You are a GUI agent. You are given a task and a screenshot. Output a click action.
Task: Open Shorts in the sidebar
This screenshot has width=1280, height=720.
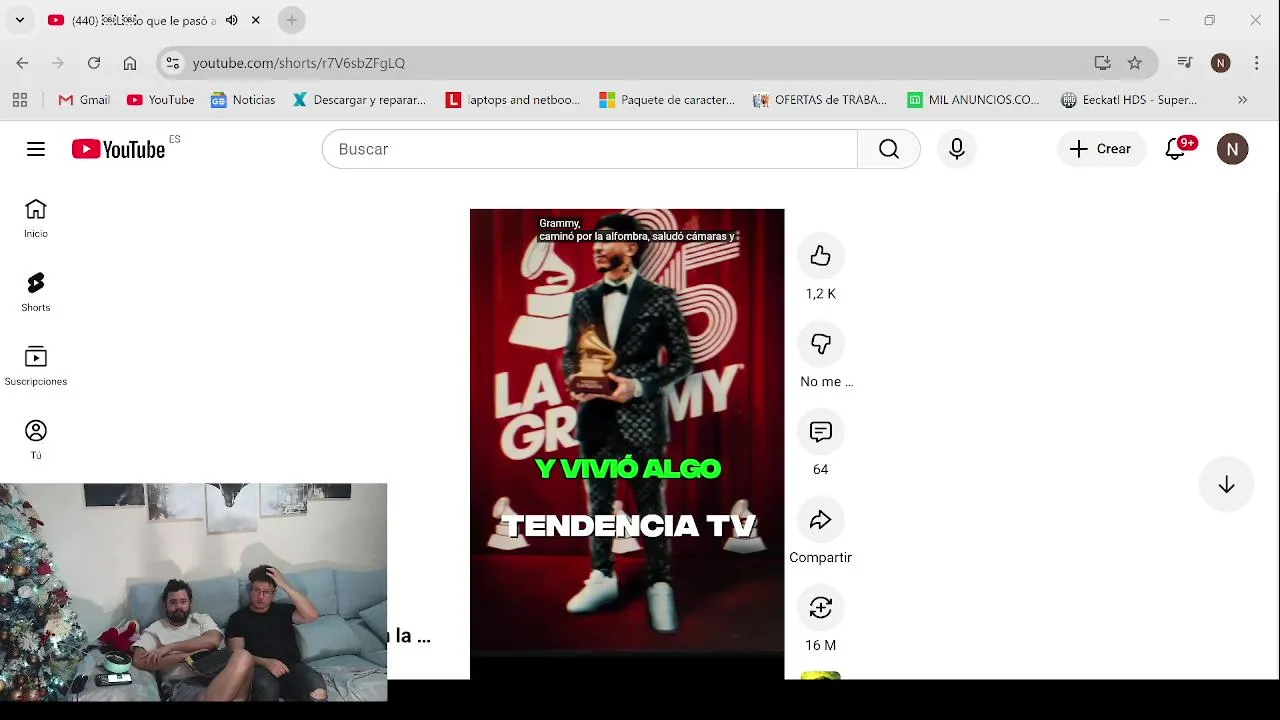pos(36,292)
